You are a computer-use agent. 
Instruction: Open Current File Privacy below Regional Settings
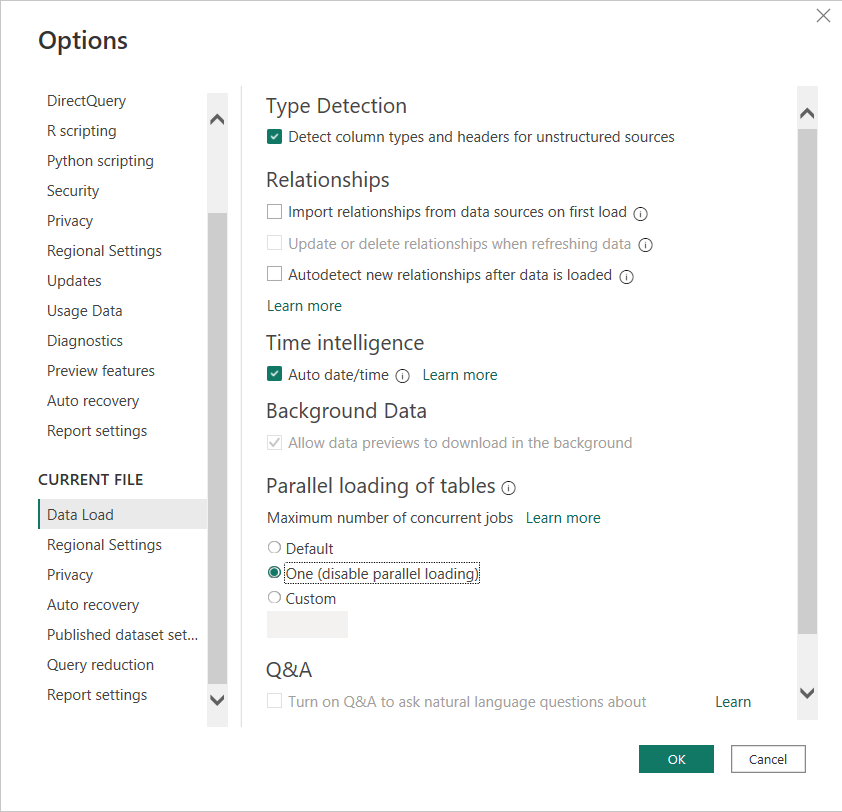pyautogui.click(x=70, y=575)
